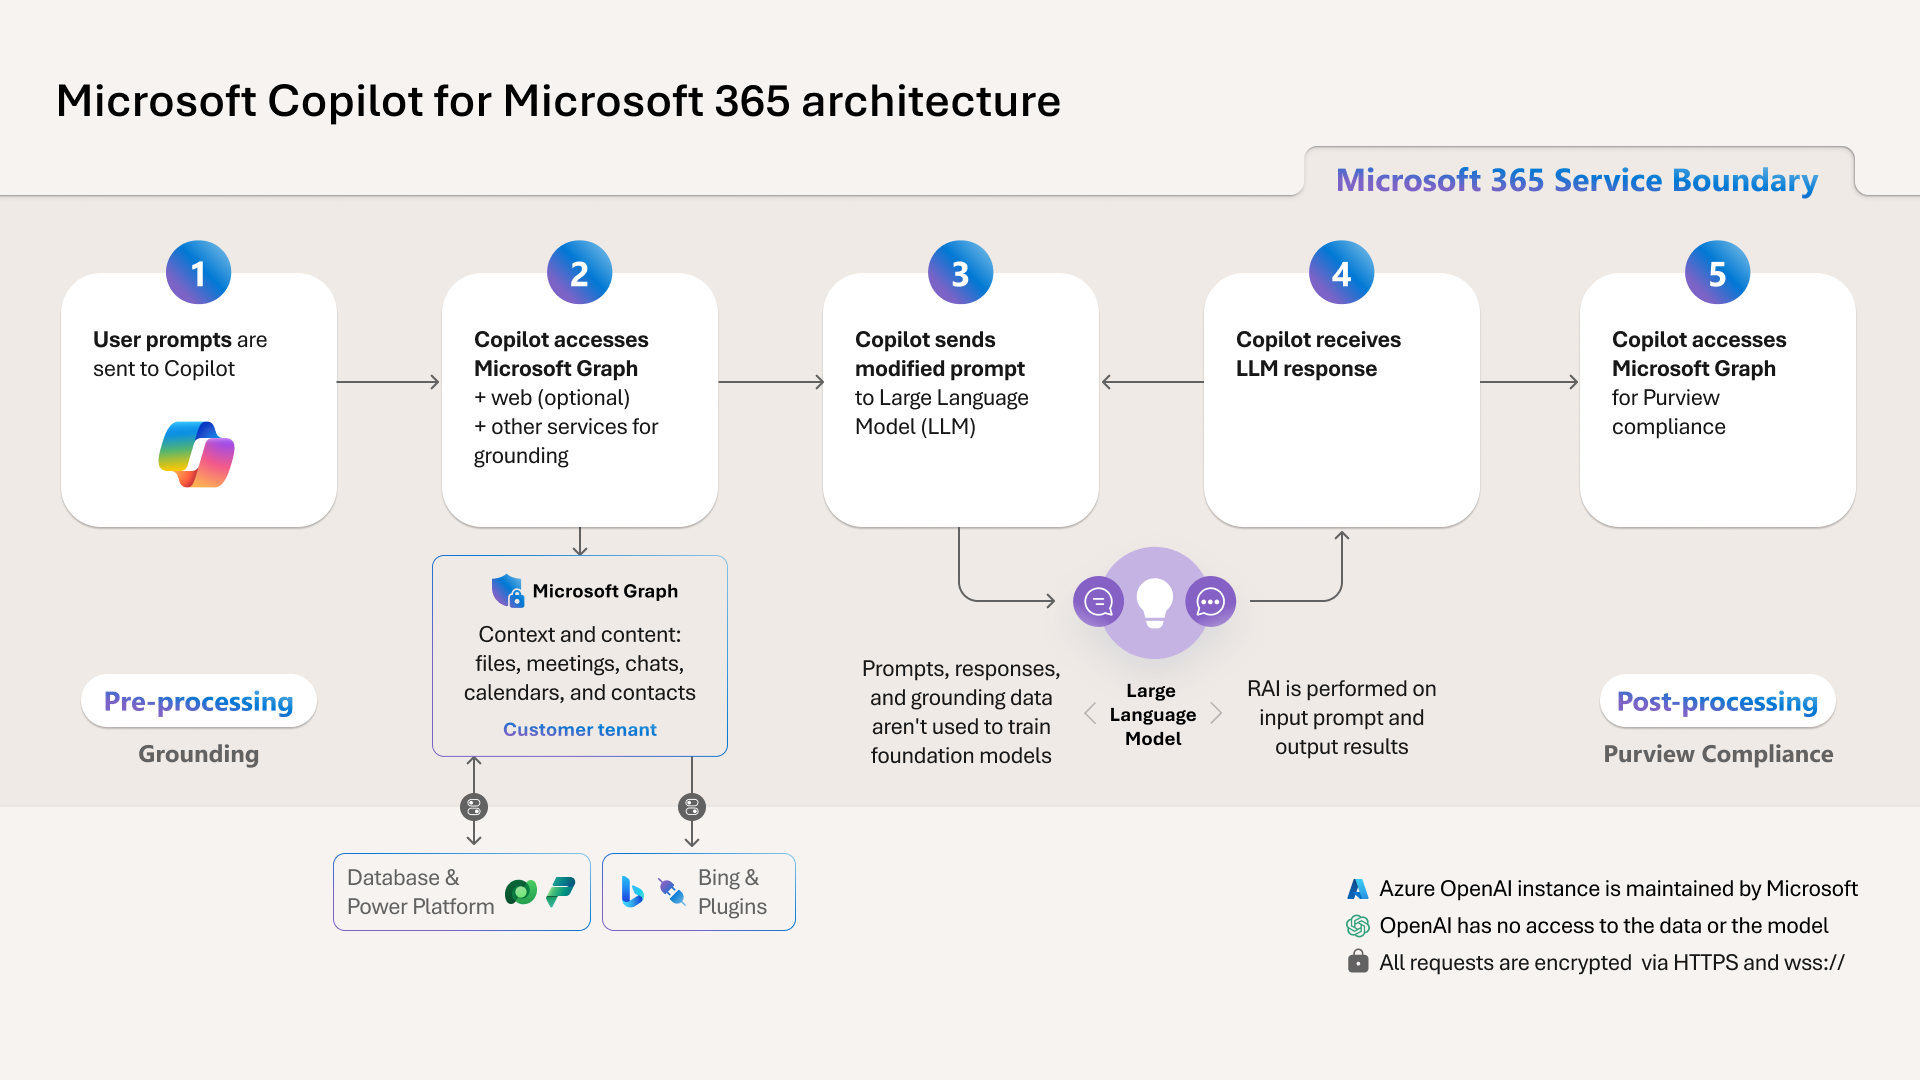Click right chevron beside Large Language Model label

pos(1216,713)
